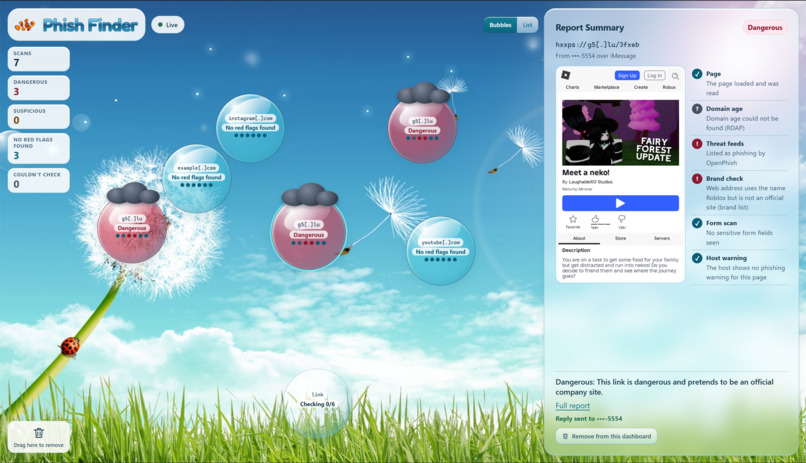Viewport: 806px width, 463px height.
Task: Click the Report Summary heading
Action: (590, 28)
